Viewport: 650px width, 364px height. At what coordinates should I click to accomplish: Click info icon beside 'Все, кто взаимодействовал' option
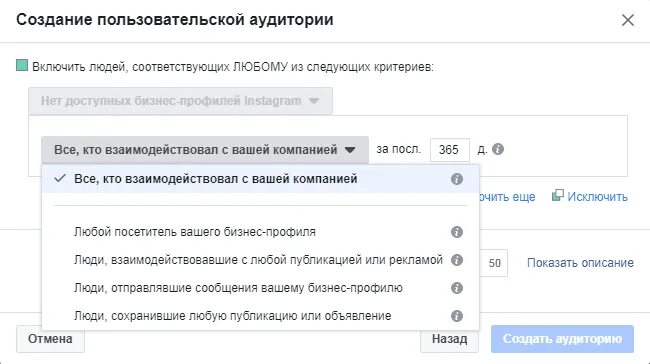(456, 179)
